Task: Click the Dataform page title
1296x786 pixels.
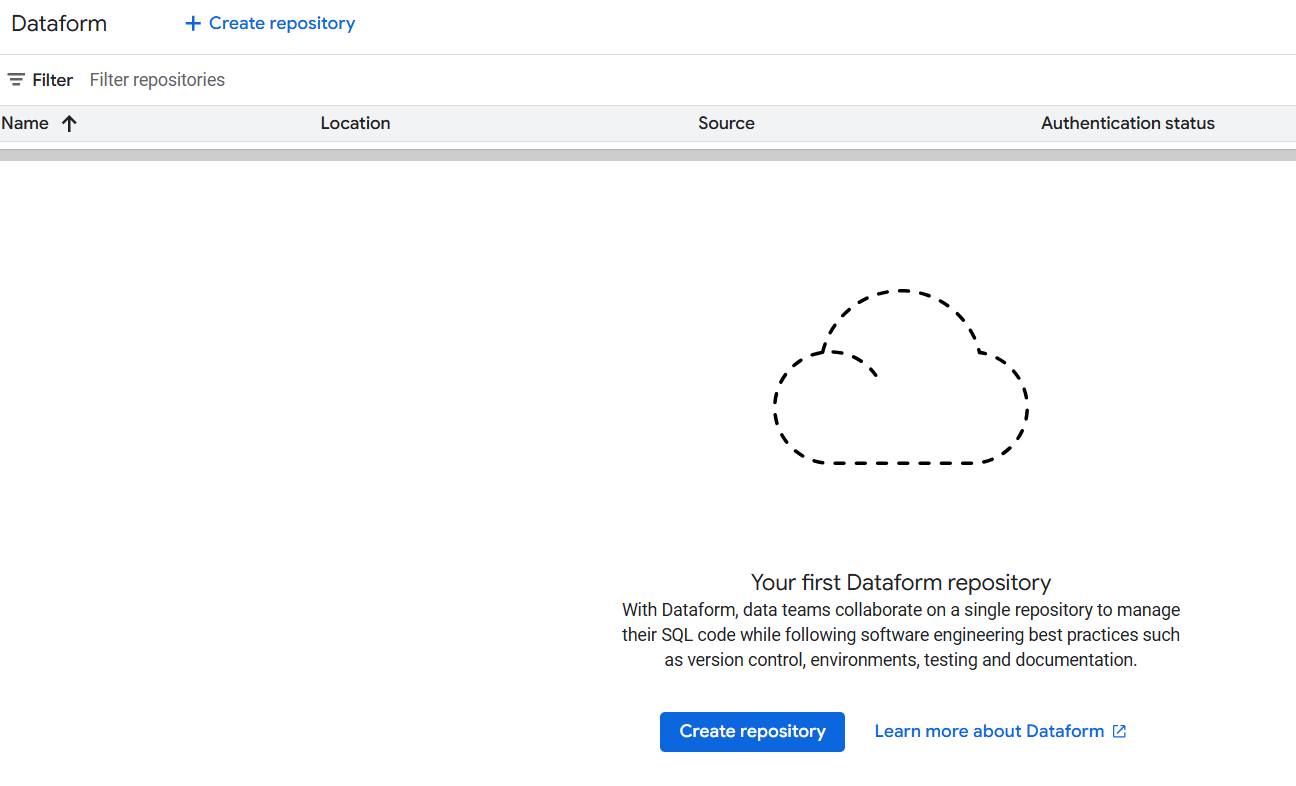Action: pyautogui.click(x=59, y=23)
